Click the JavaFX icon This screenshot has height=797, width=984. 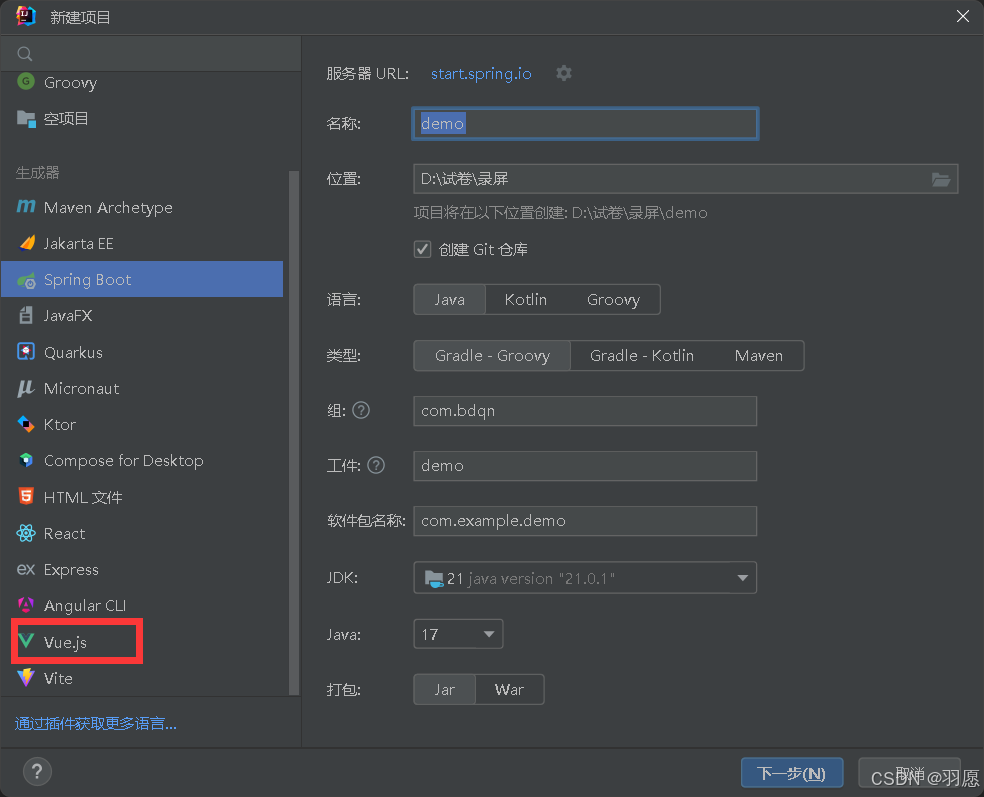26,315
